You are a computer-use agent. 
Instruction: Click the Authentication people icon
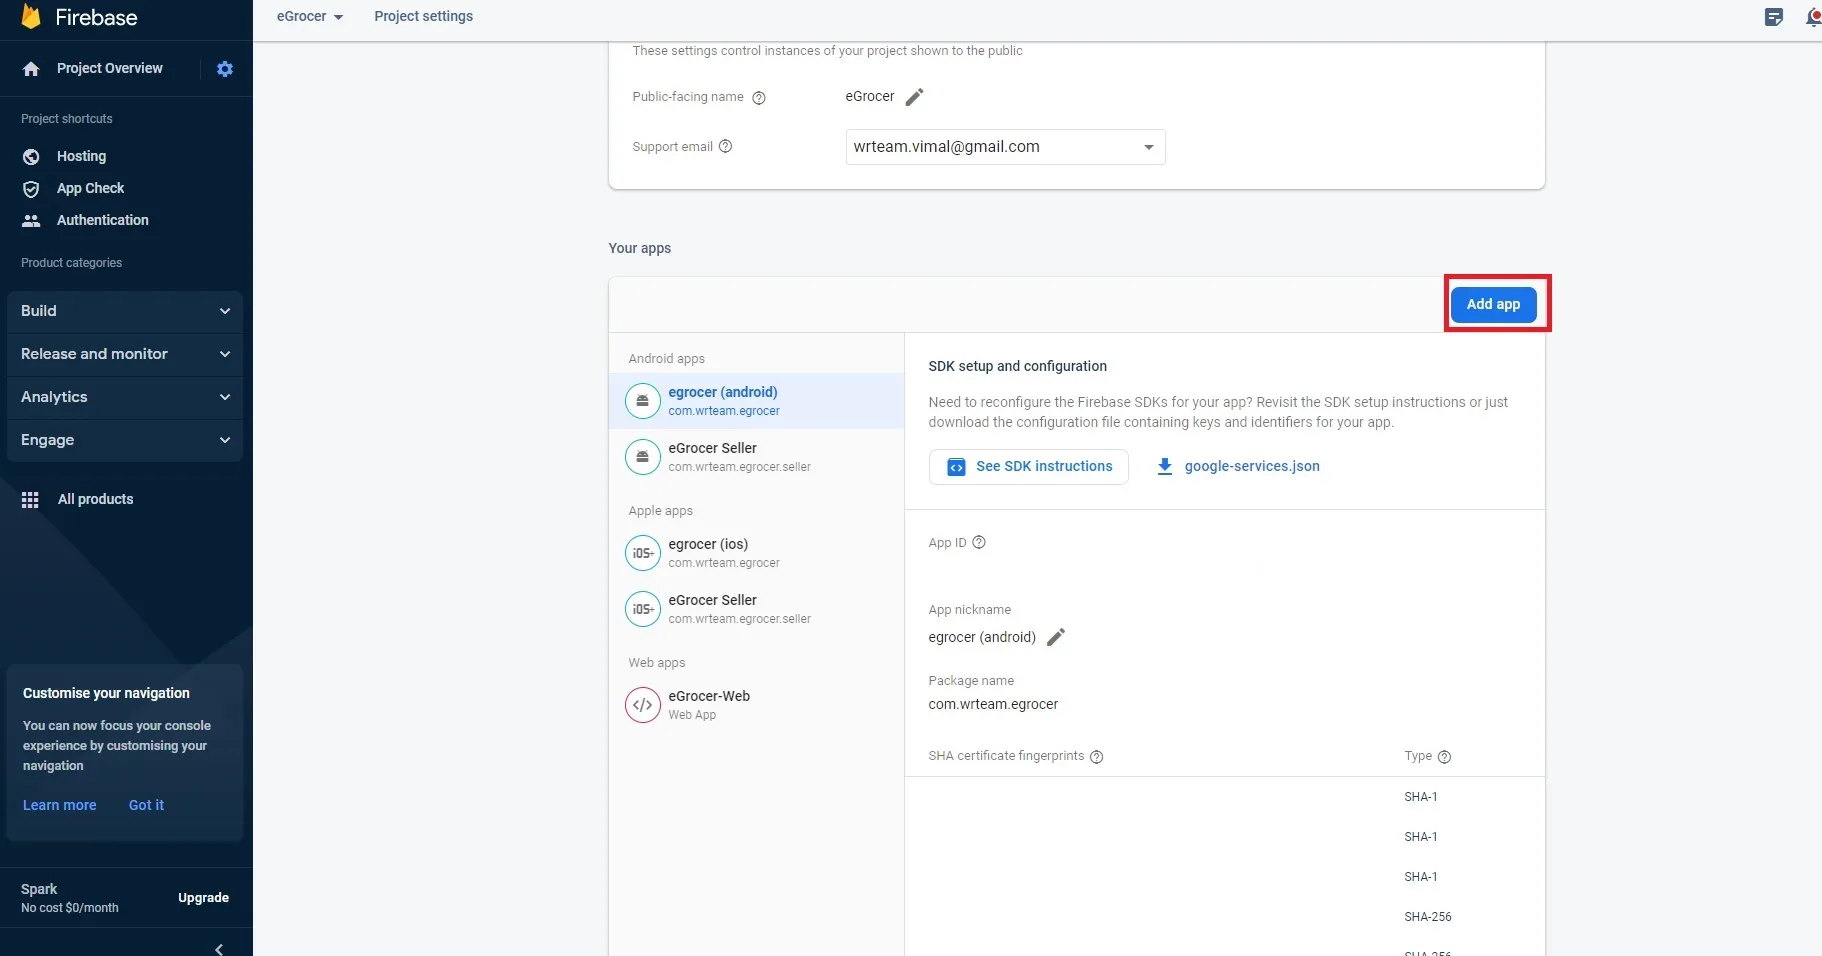point(31,221)
